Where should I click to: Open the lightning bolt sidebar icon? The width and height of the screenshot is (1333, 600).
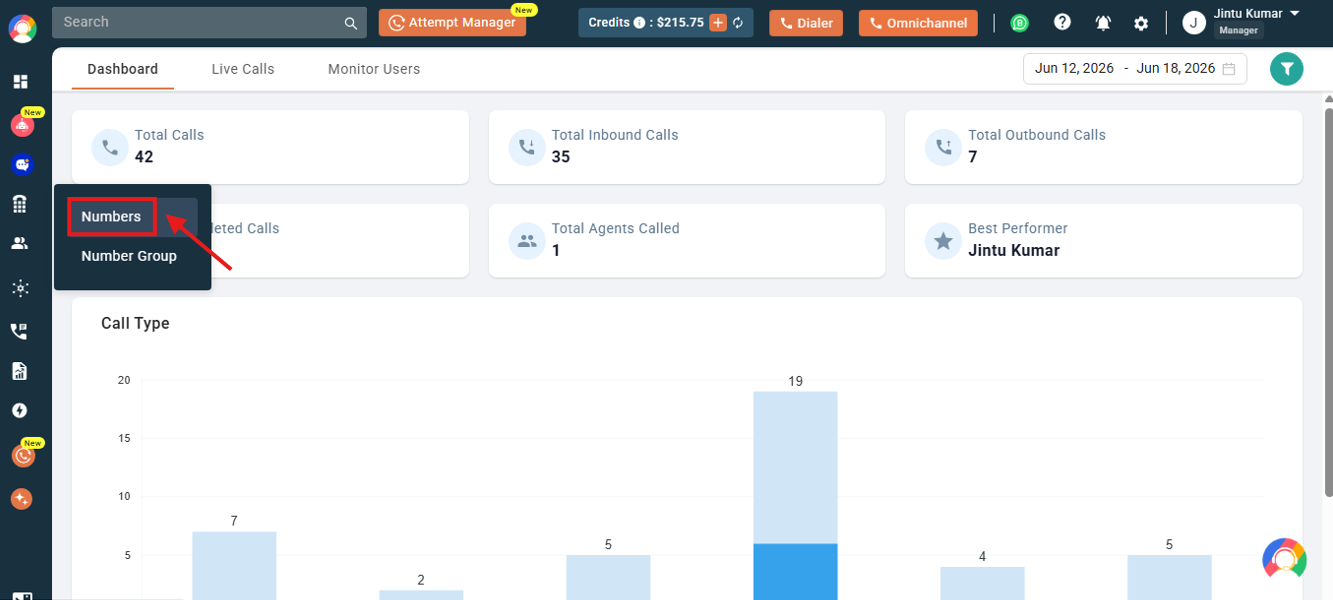20,411
